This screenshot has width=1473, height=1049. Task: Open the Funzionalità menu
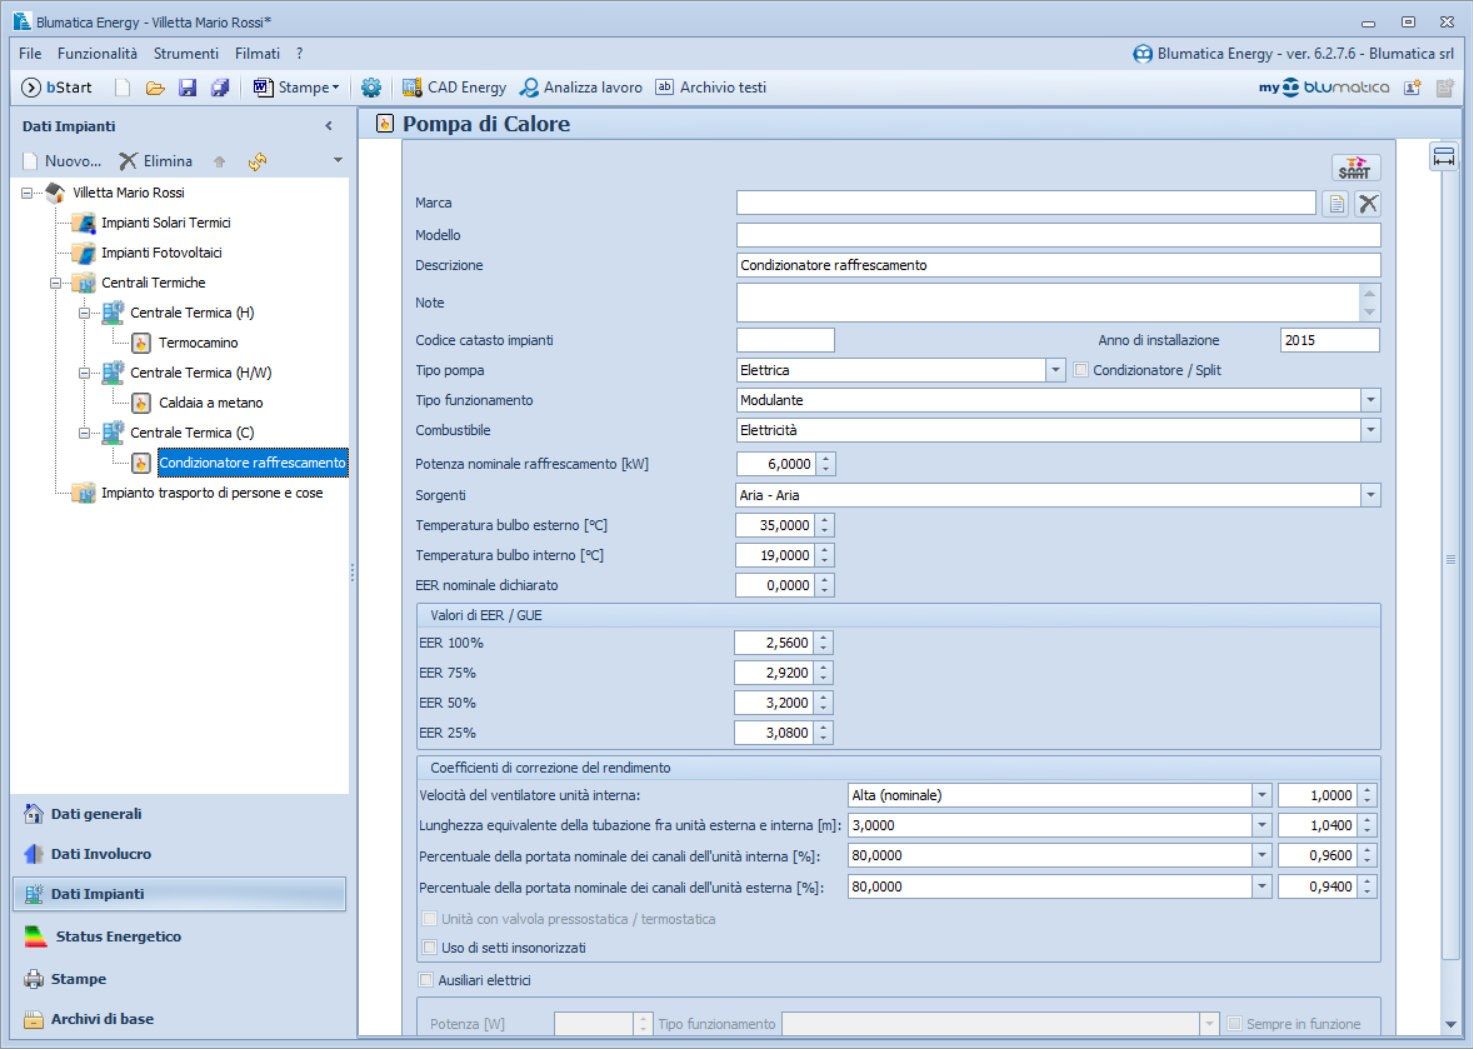click(x=97, y=54)
